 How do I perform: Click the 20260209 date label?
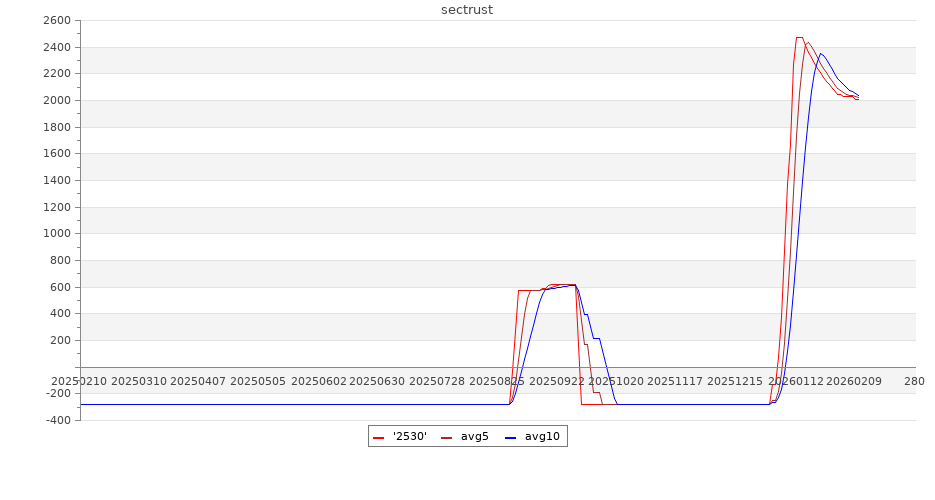(x=854, y=381)
